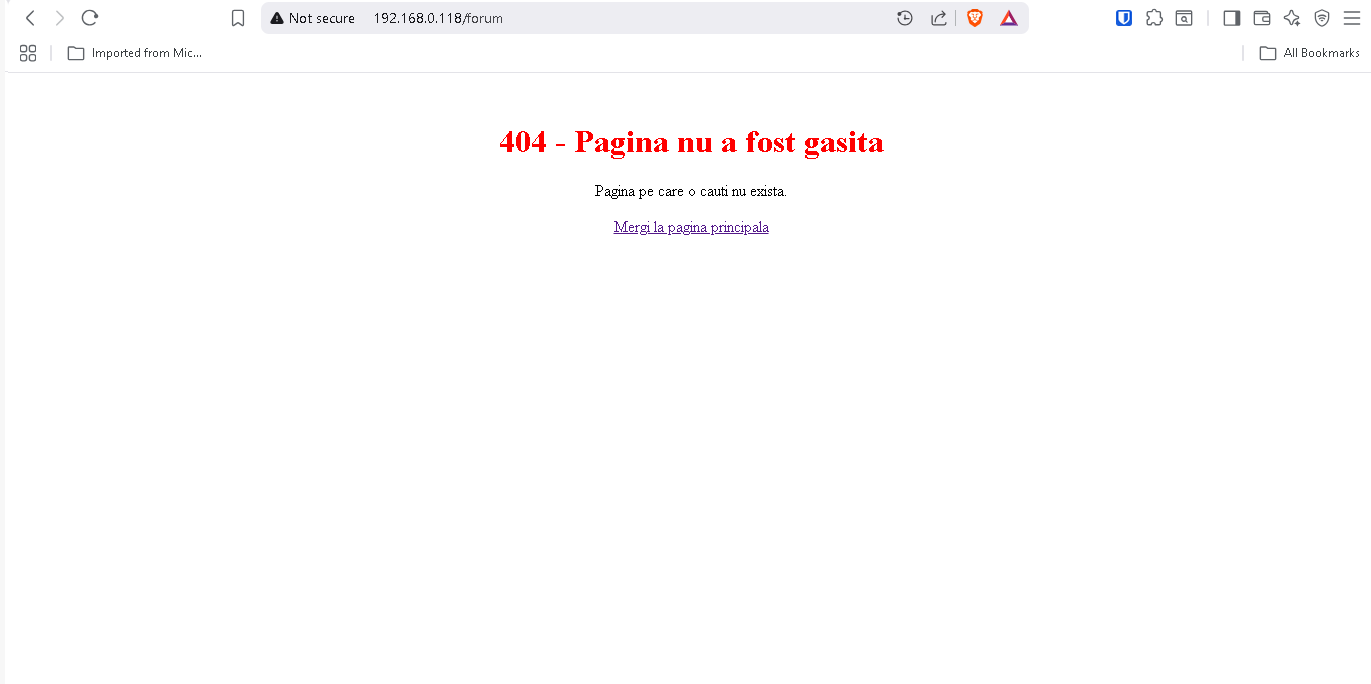The image size is (1371, 684).
Task: Go back to the previous page
Action: click(x=30, y=18)
